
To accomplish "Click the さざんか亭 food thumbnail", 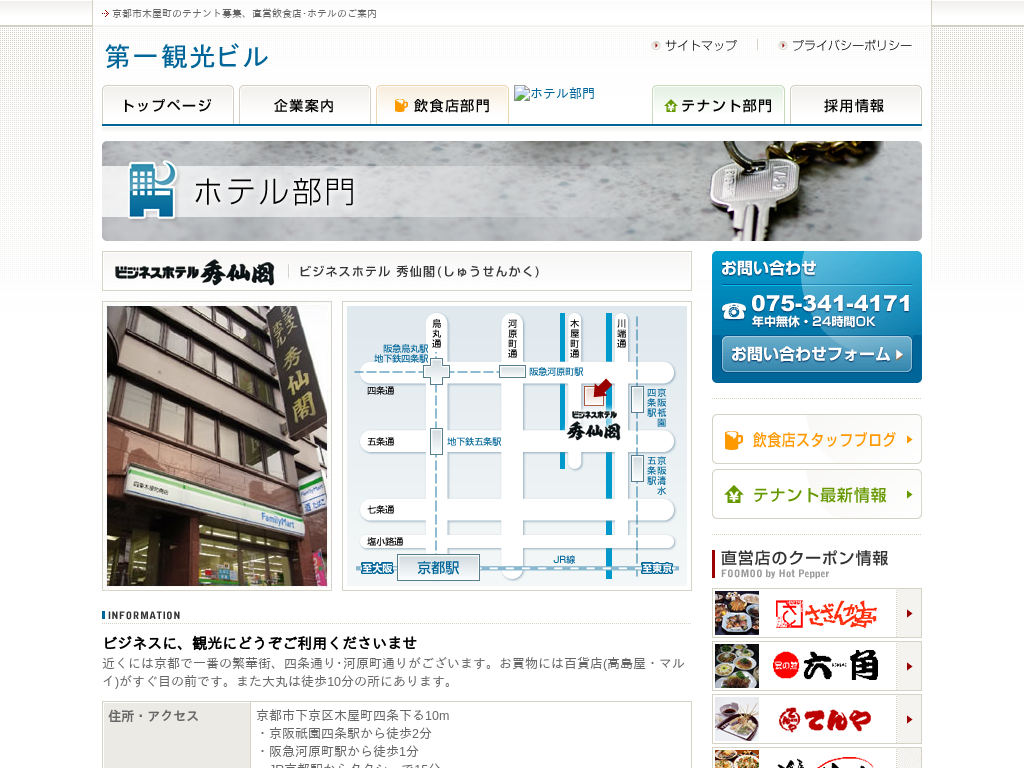I will pos(737,613).
